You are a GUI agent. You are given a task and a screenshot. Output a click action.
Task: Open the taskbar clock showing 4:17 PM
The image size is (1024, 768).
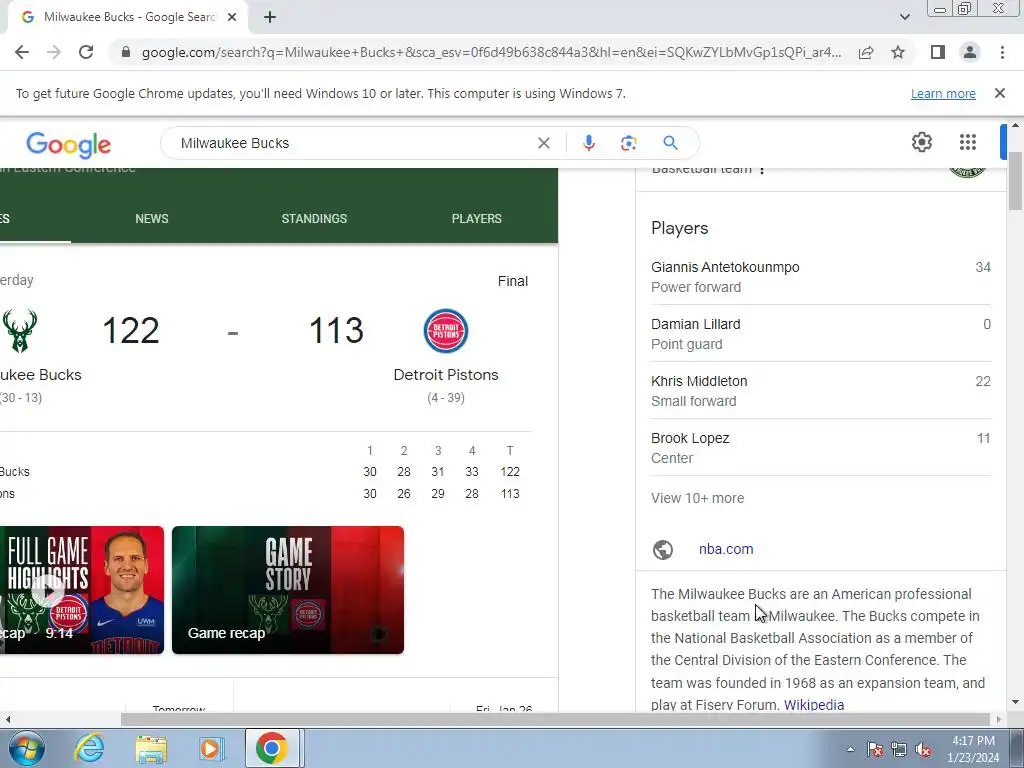coord(973,749)
